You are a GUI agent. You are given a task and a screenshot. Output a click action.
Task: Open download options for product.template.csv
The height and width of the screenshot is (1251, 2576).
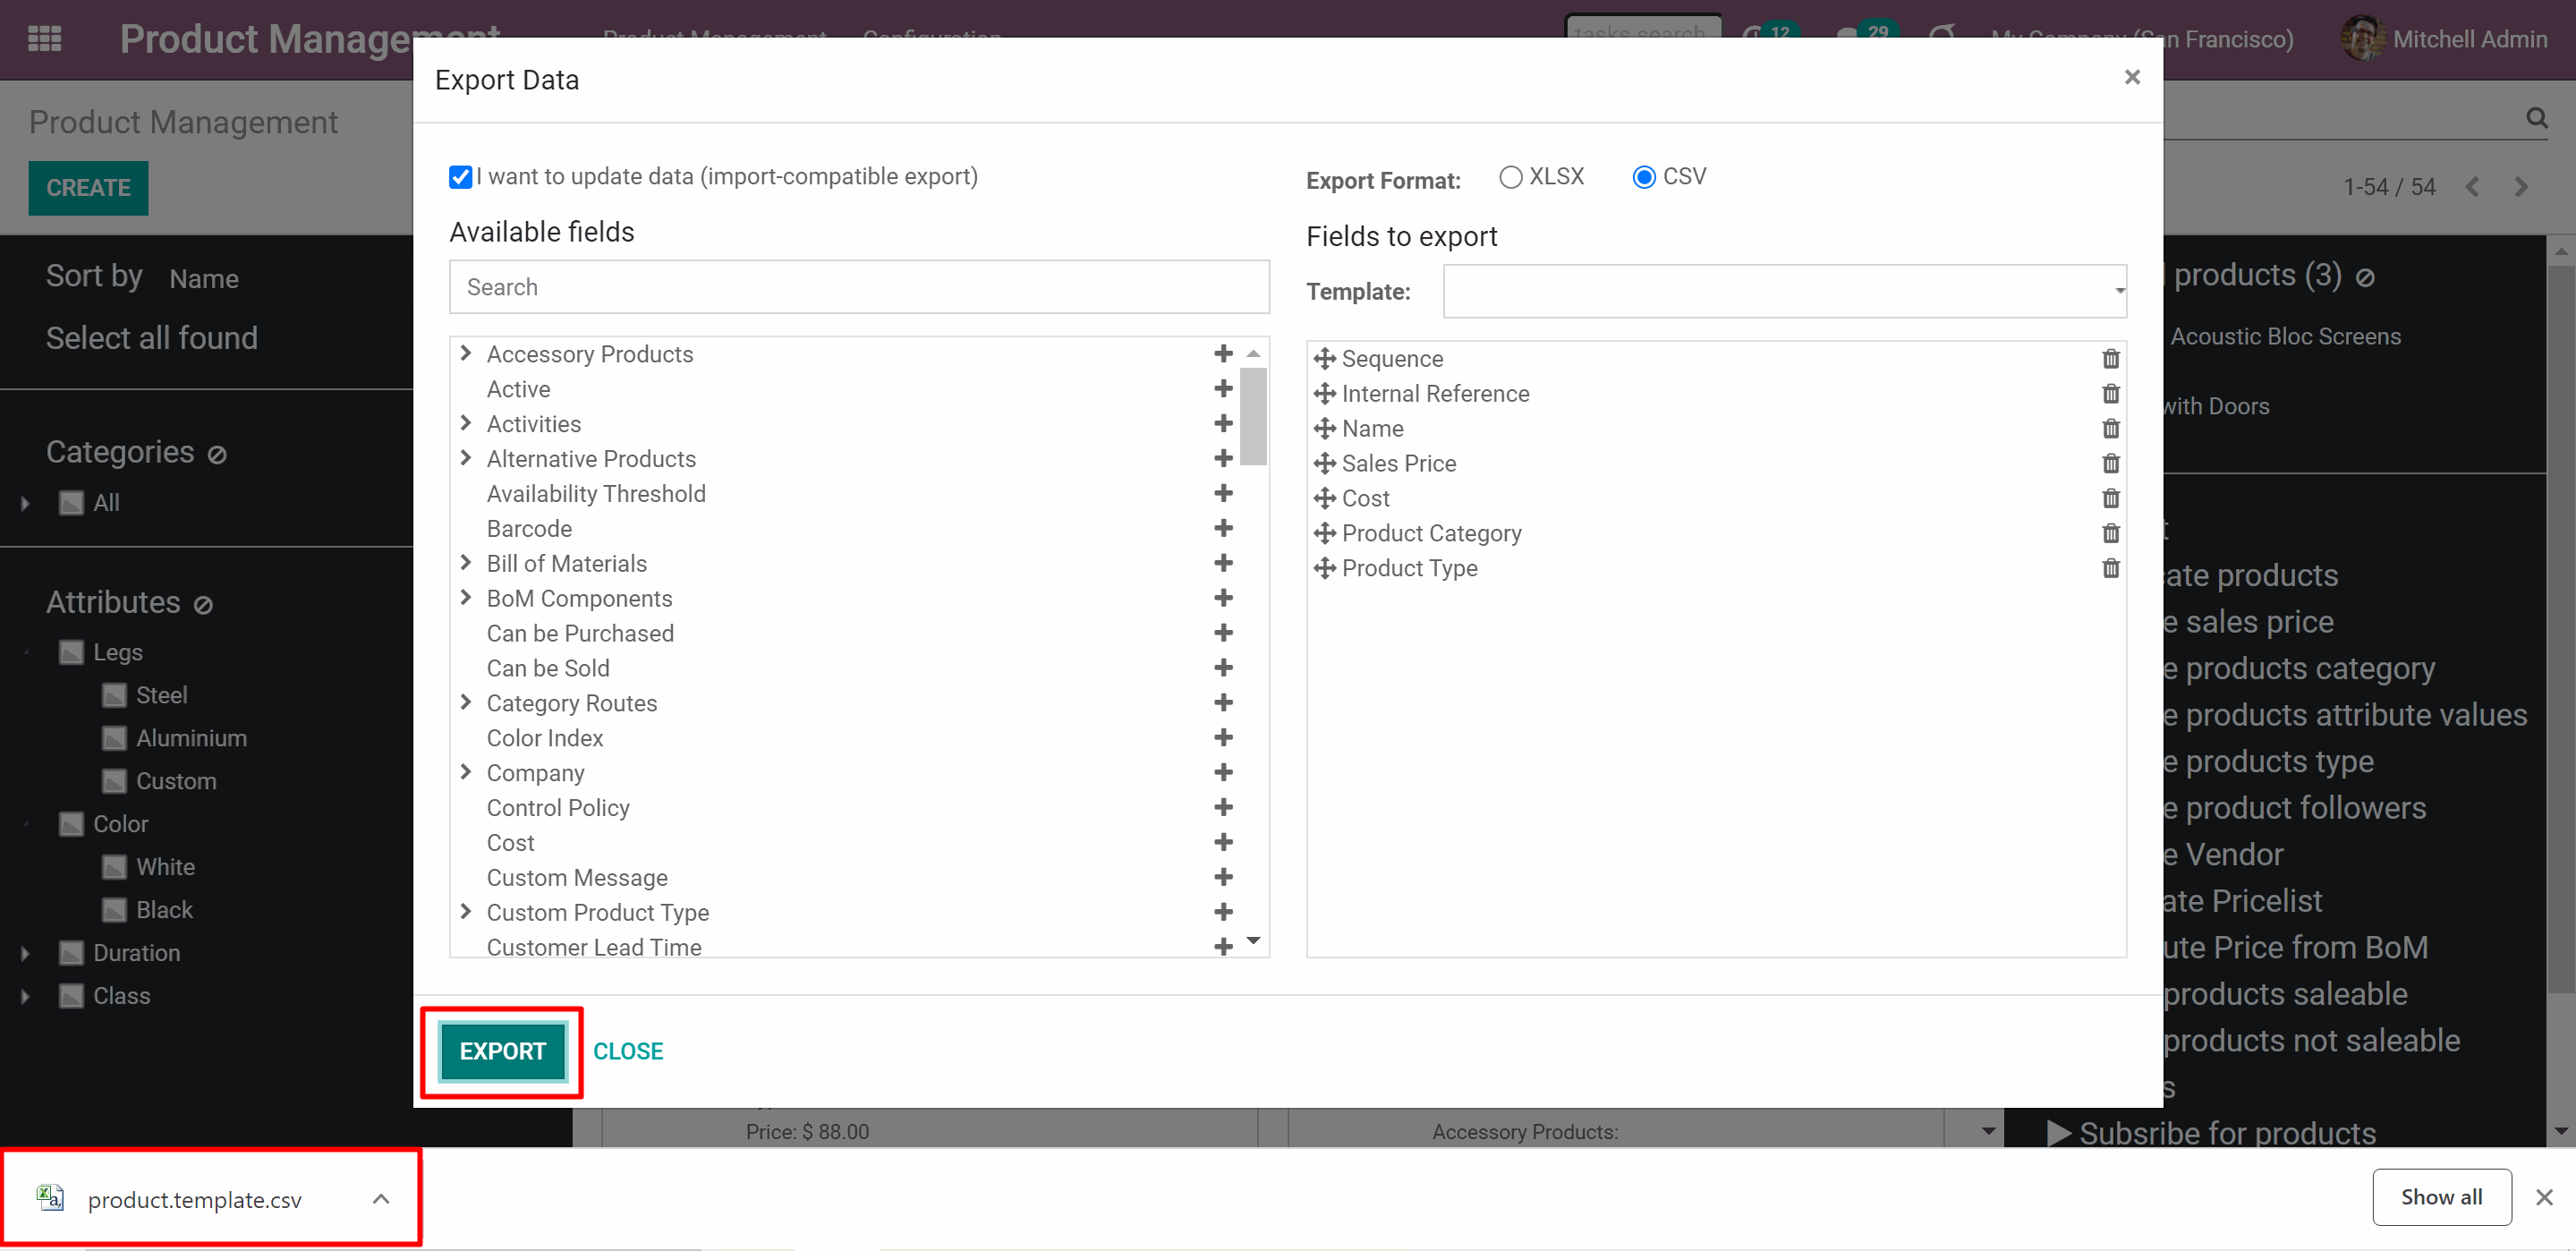coord(381,1199)
